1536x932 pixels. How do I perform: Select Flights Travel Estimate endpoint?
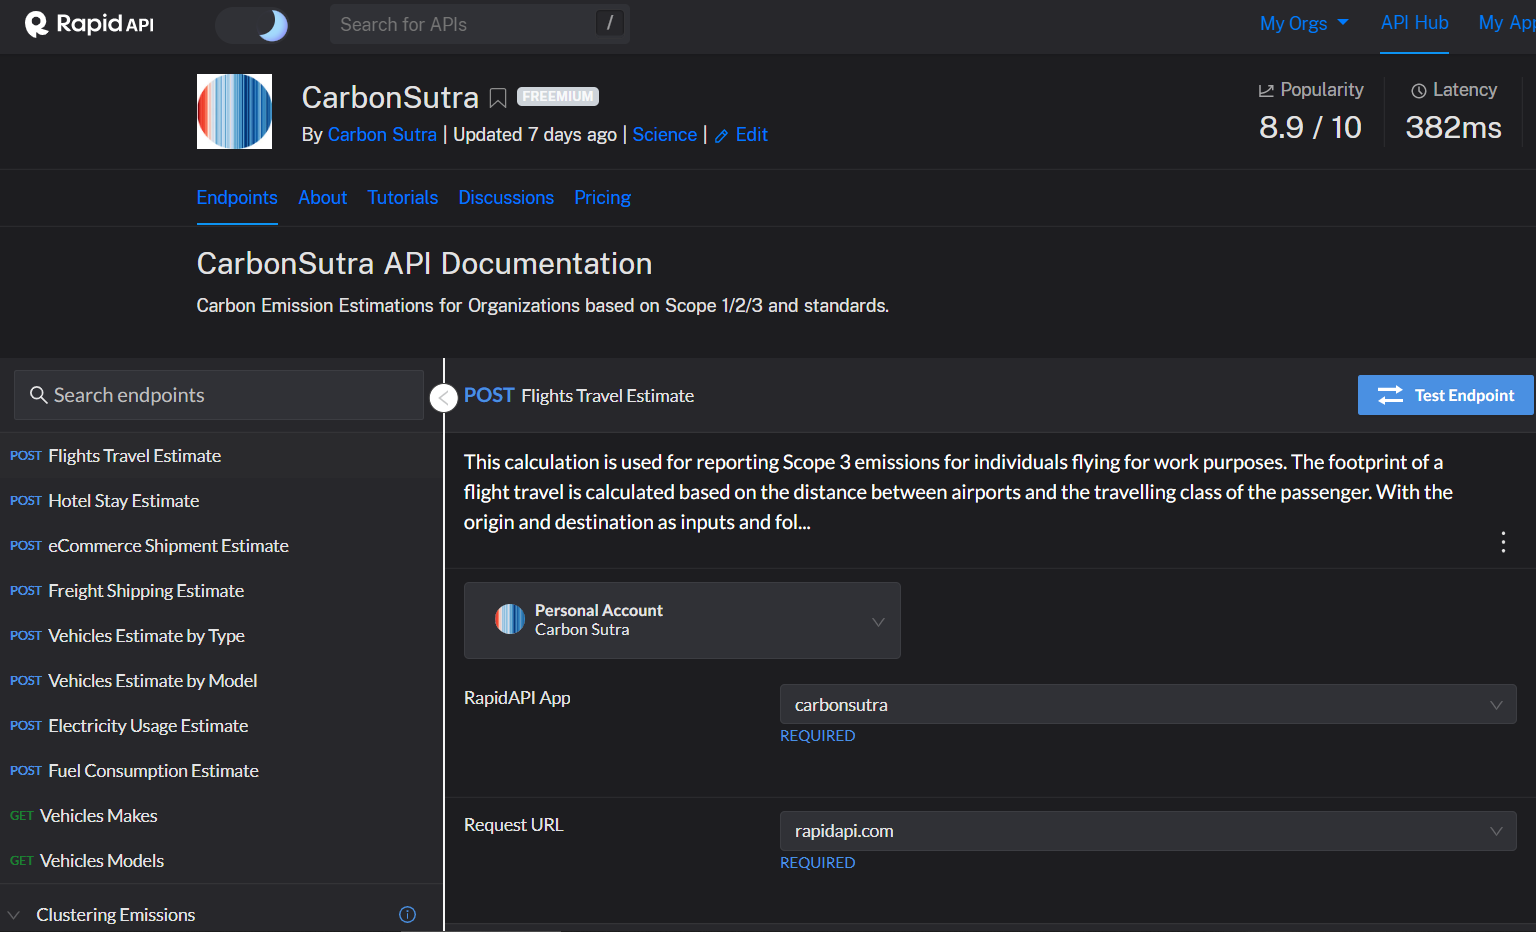(220, 456)
